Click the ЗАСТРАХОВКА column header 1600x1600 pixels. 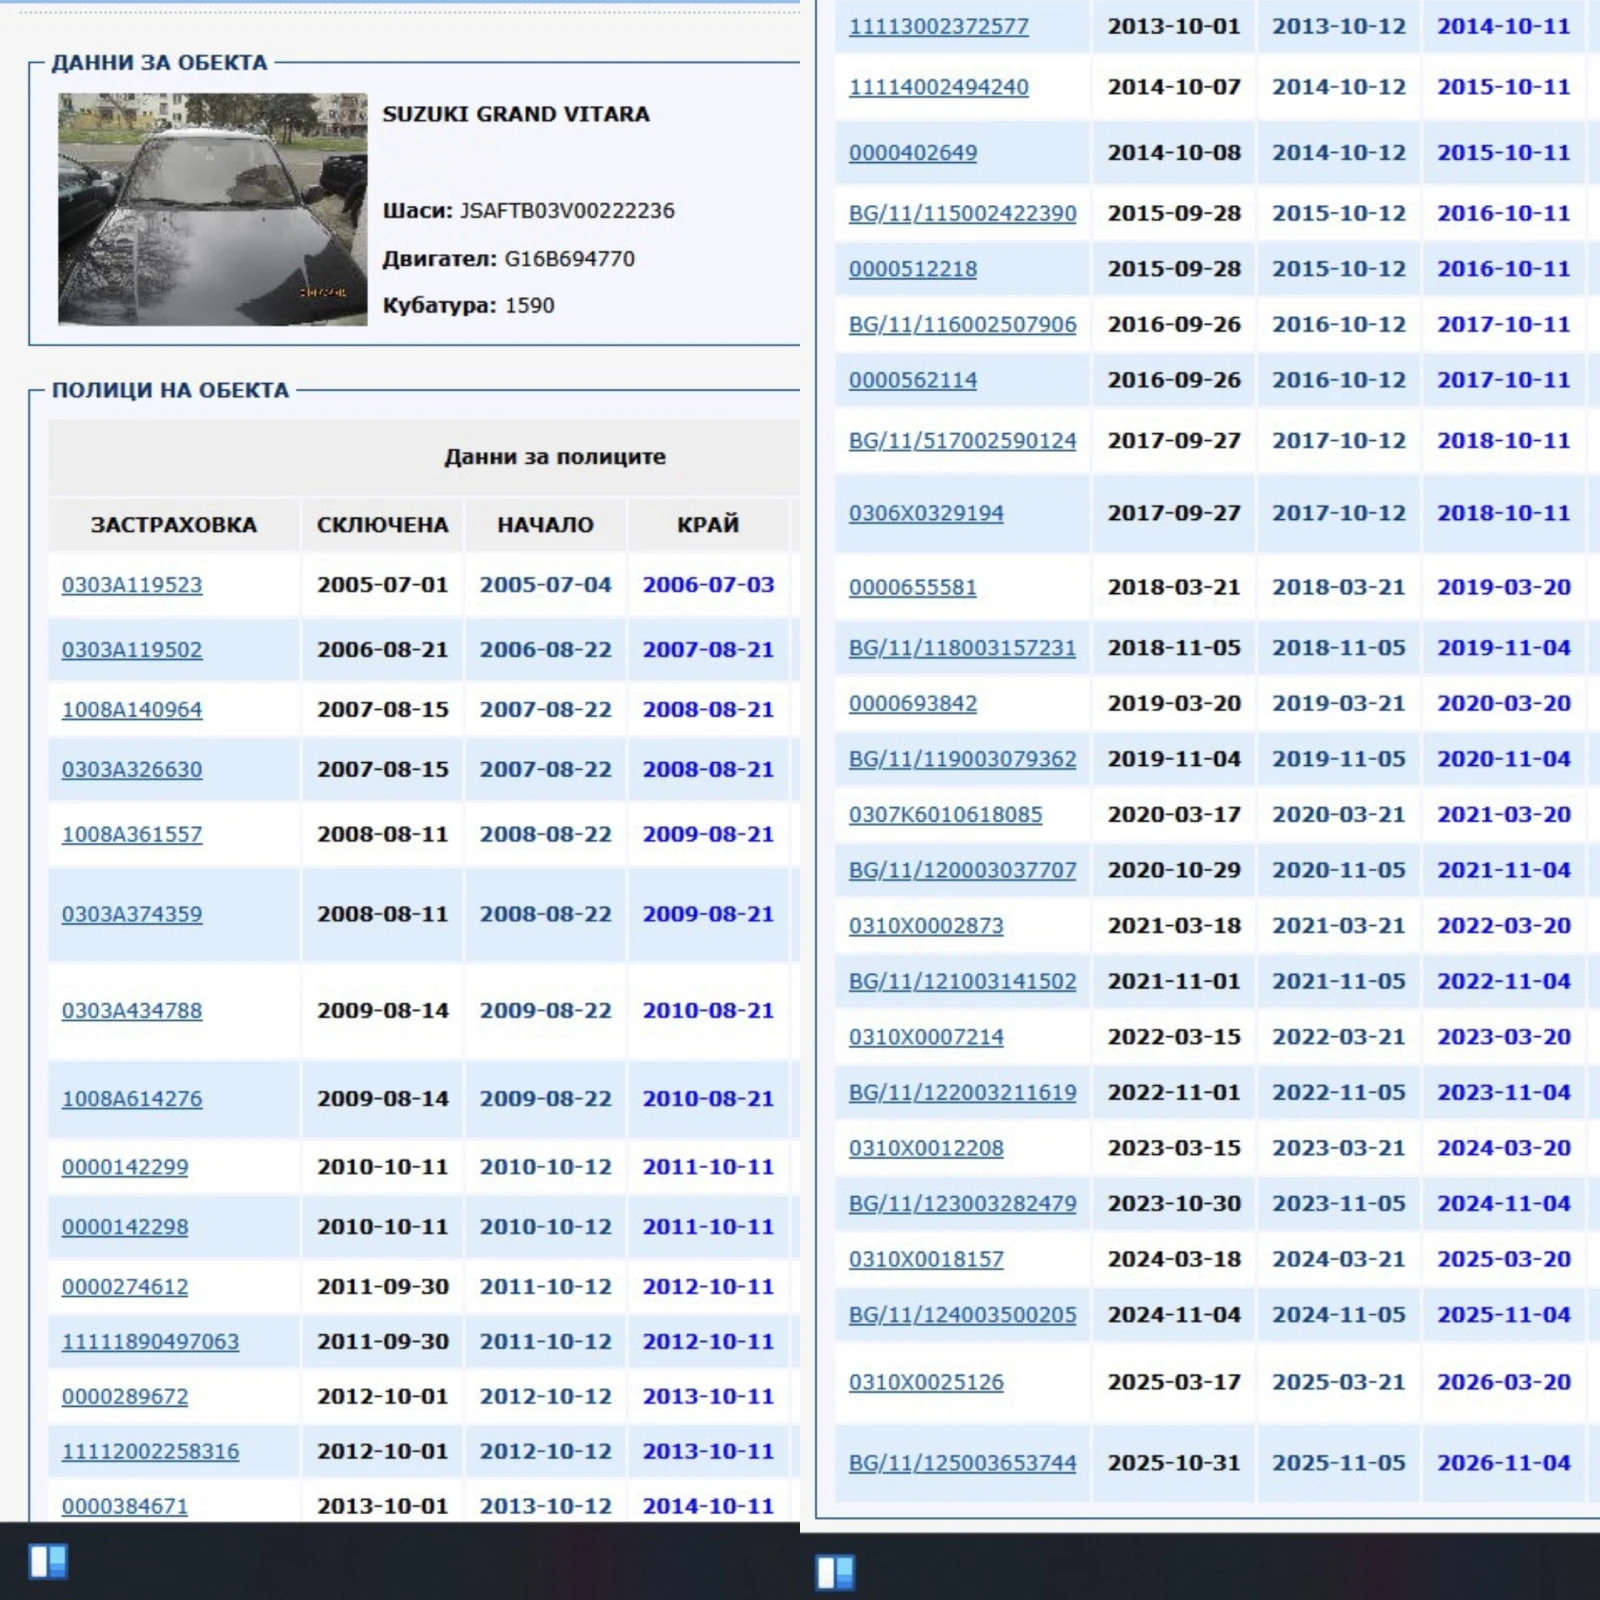click(174, 525)
